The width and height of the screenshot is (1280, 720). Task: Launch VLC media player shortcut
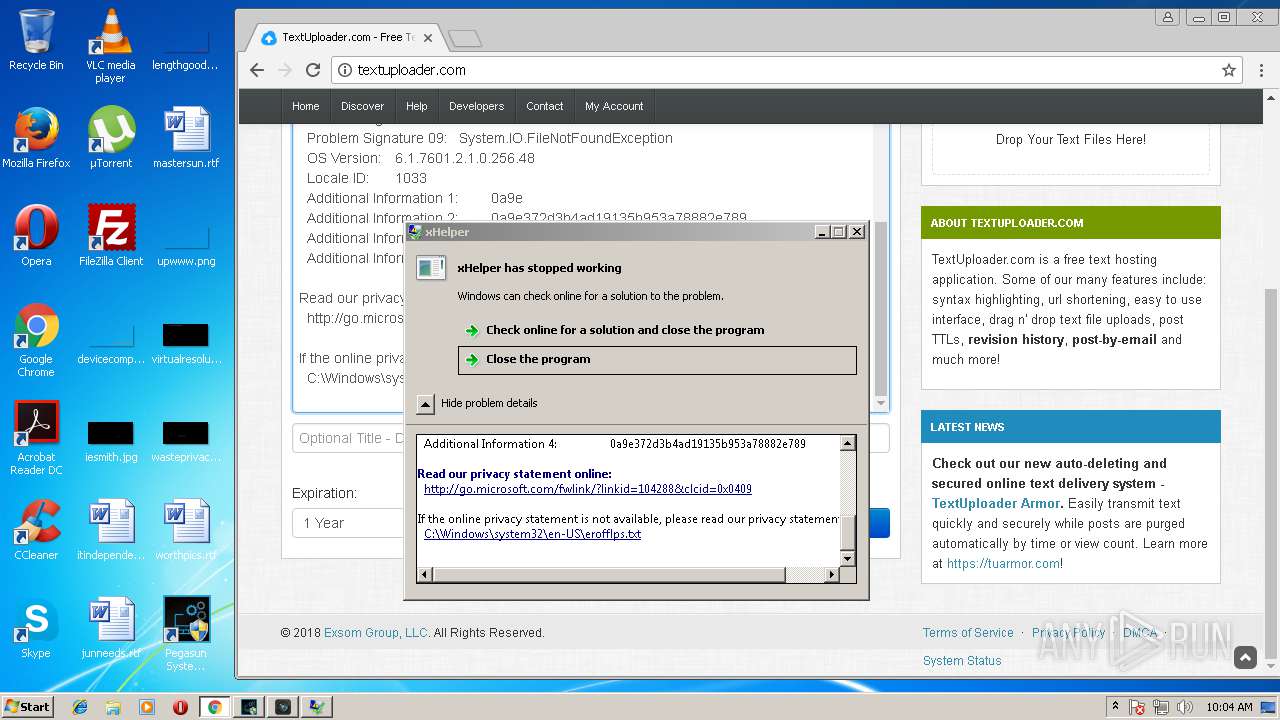[110, 46]
